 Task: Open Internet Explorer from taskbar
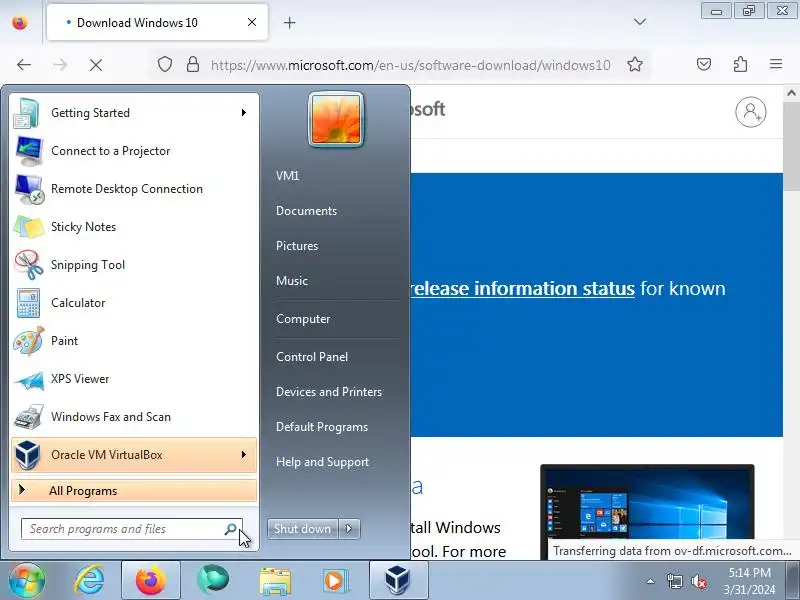tap(90, 581)
